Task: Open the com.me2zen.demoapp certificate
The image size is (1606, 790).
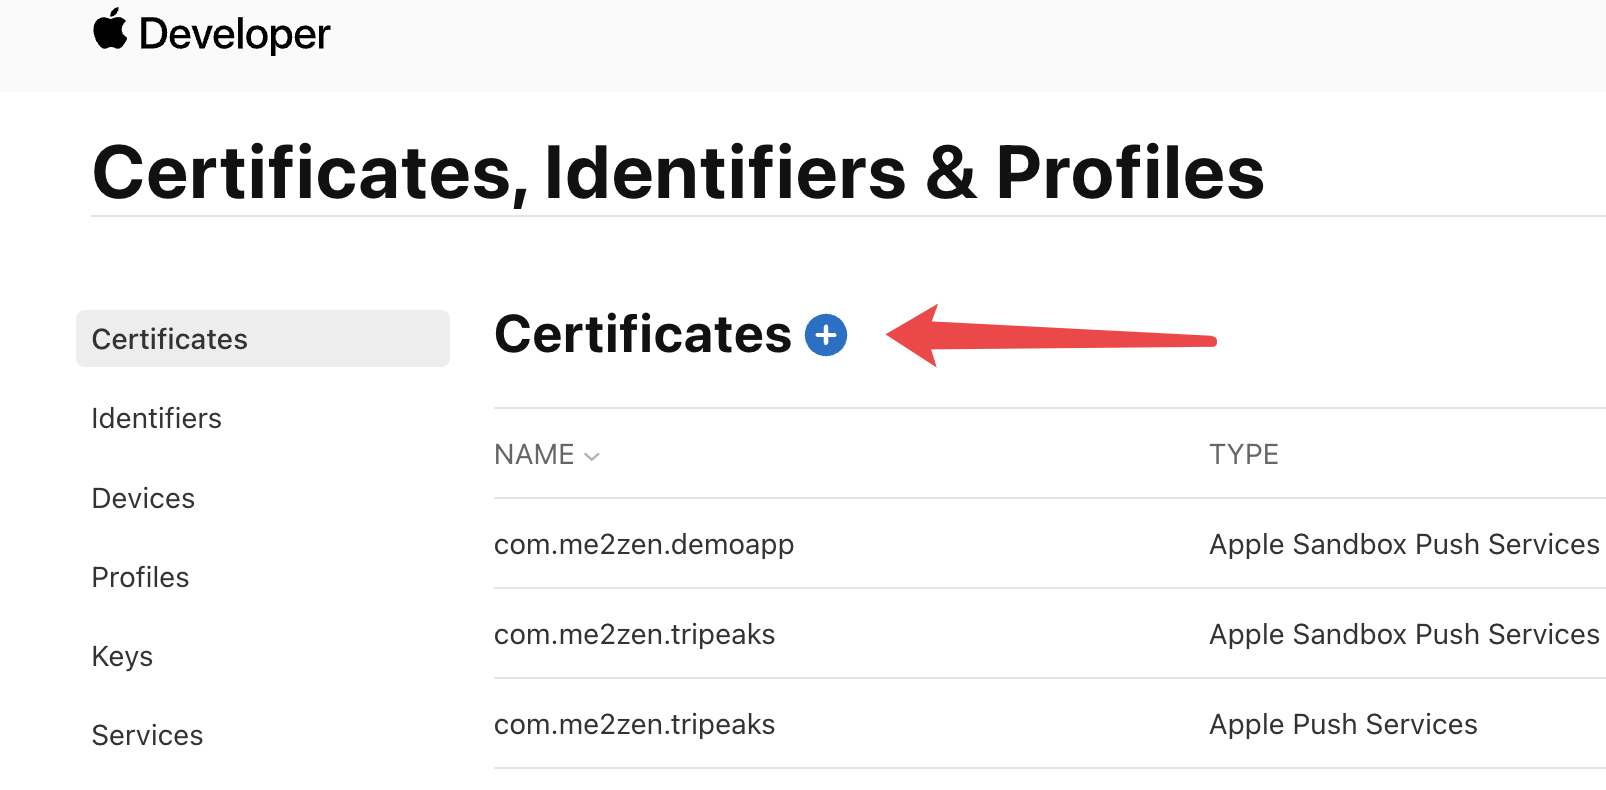Action: pos(644,544)
